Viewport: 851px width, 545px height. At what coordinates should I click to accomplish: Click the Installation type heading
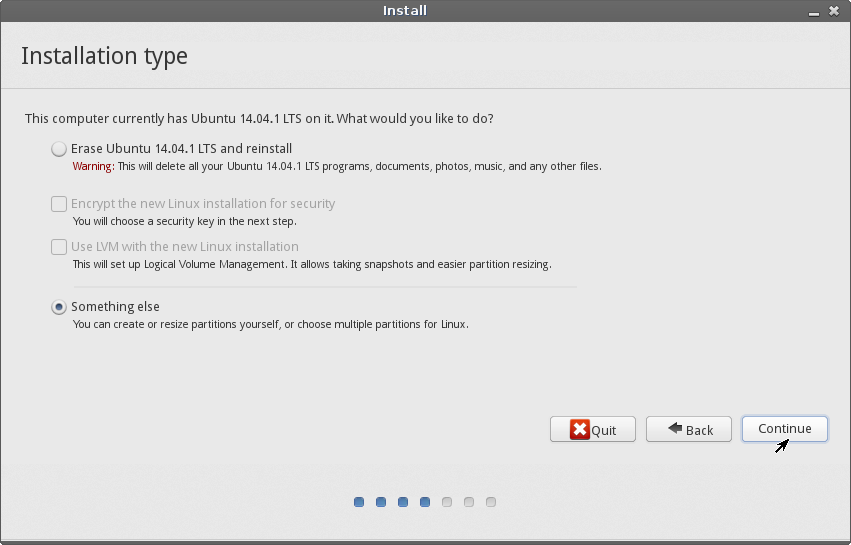(x=104, y=56)
